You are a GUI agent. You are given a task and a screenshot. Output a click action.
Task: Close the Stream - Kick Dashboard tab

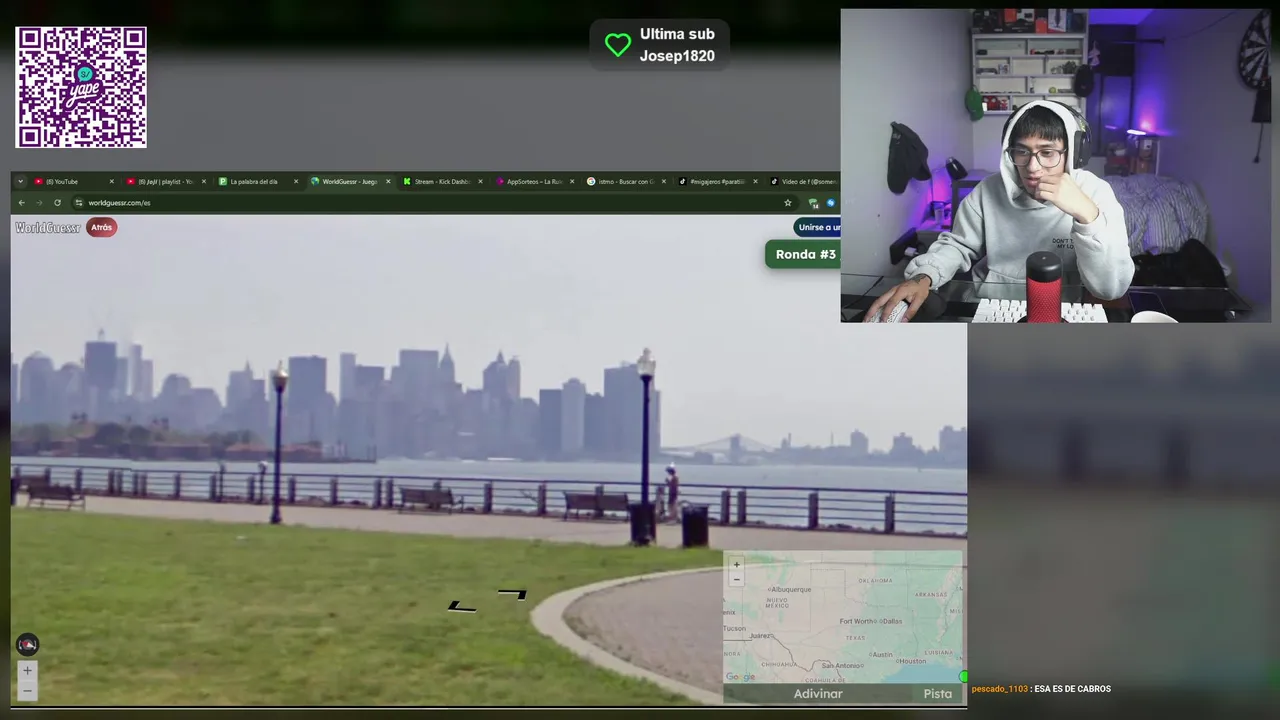[x=480, y=182]
